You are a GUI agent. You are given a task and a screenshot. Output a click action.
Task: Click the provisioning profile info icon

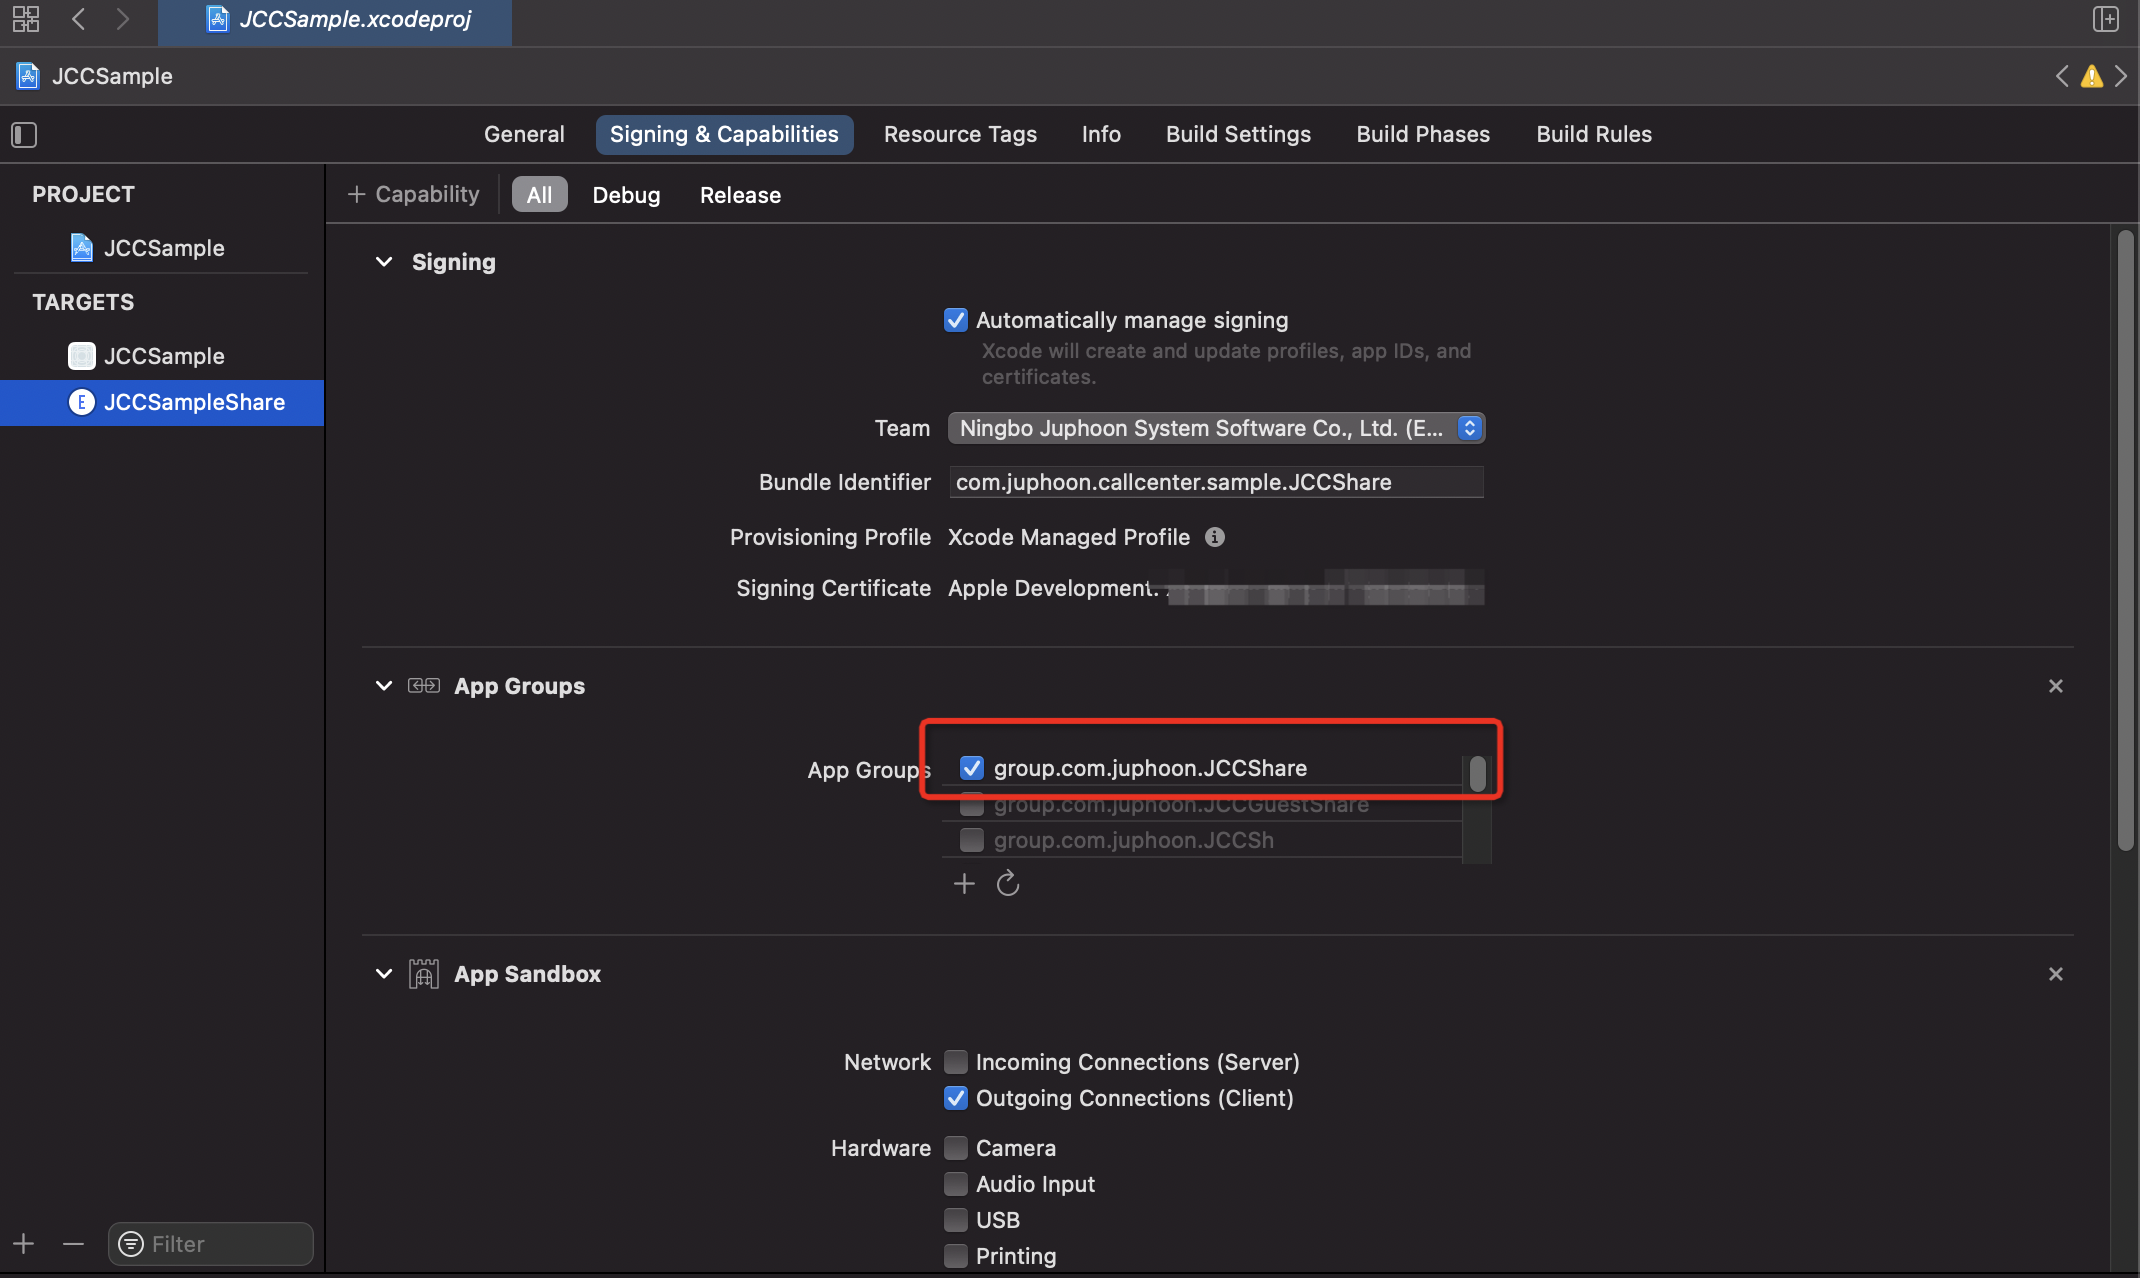(1215, 537)
